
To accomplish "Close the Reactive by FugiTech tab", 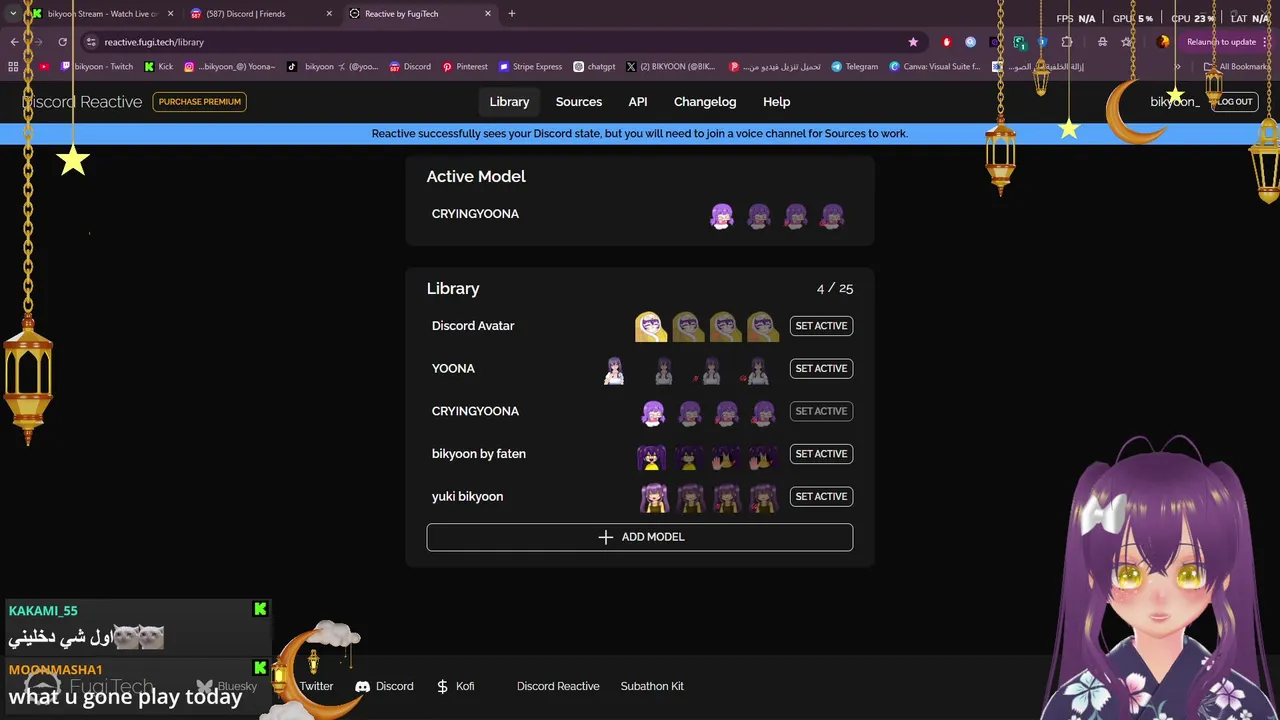I will coord(488,14).
